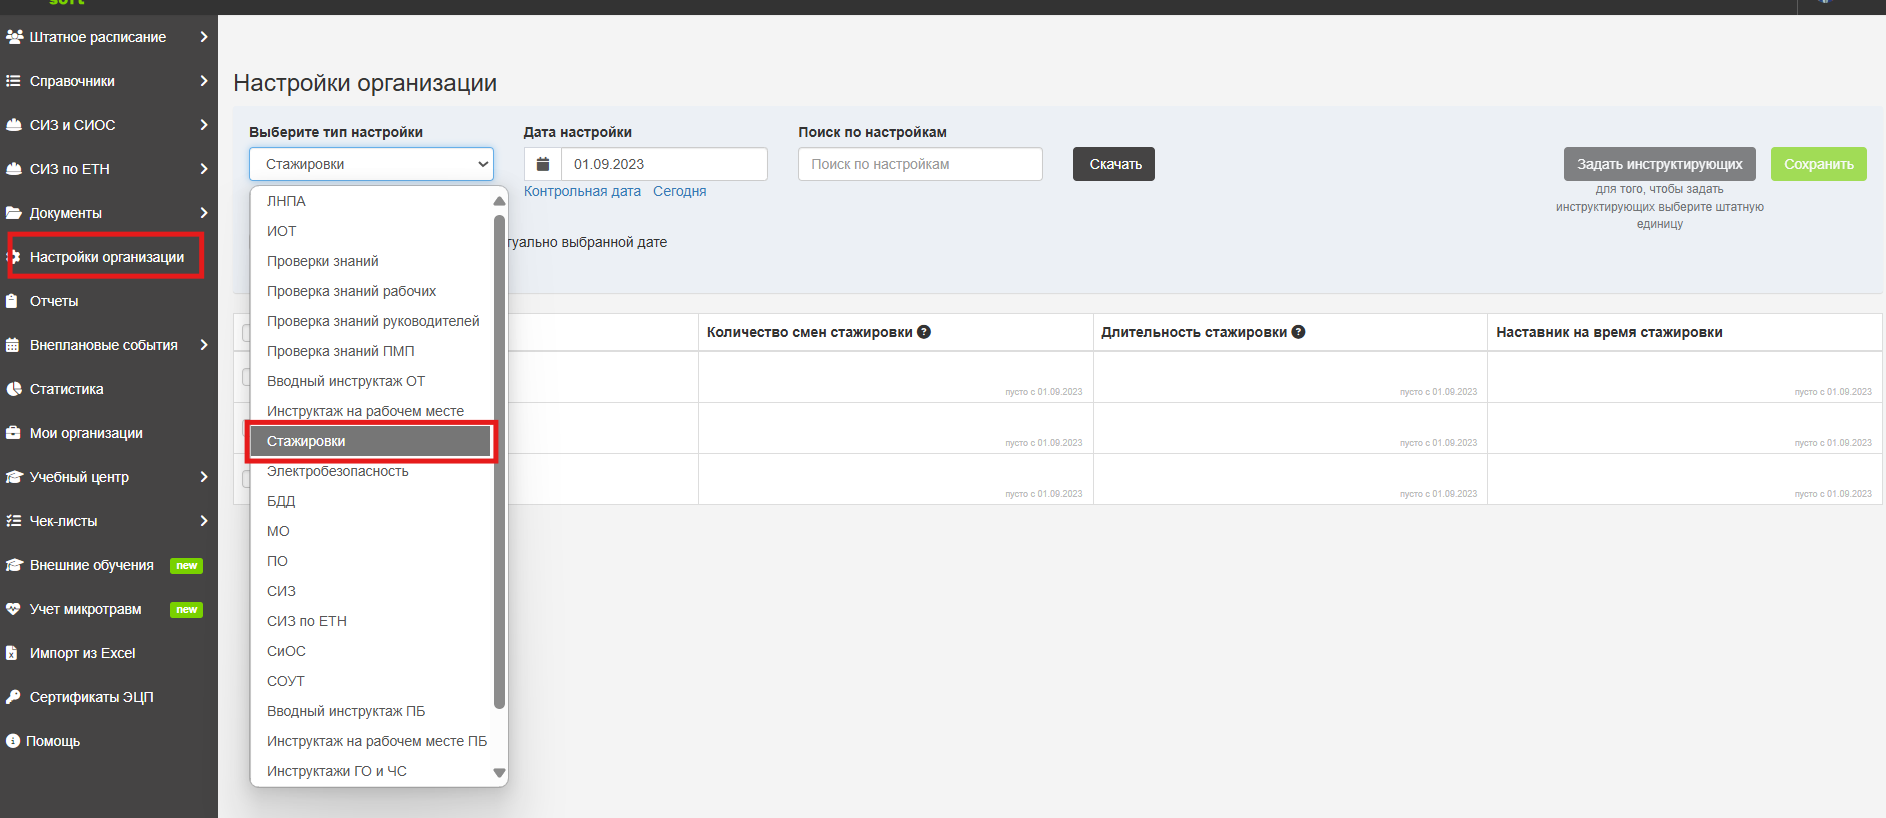The width and height of the screenshot is (1886, 818).
Task: Expand the Документы submenu arrow
Action: click(204, 213)
